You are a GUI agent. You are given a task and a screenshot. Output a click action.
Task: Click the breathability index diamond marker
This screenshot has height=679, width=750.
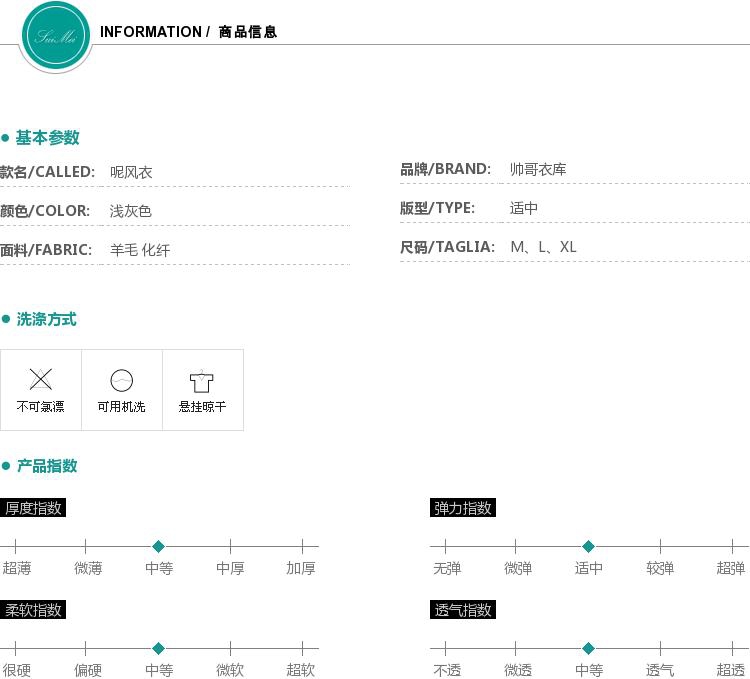588,649
